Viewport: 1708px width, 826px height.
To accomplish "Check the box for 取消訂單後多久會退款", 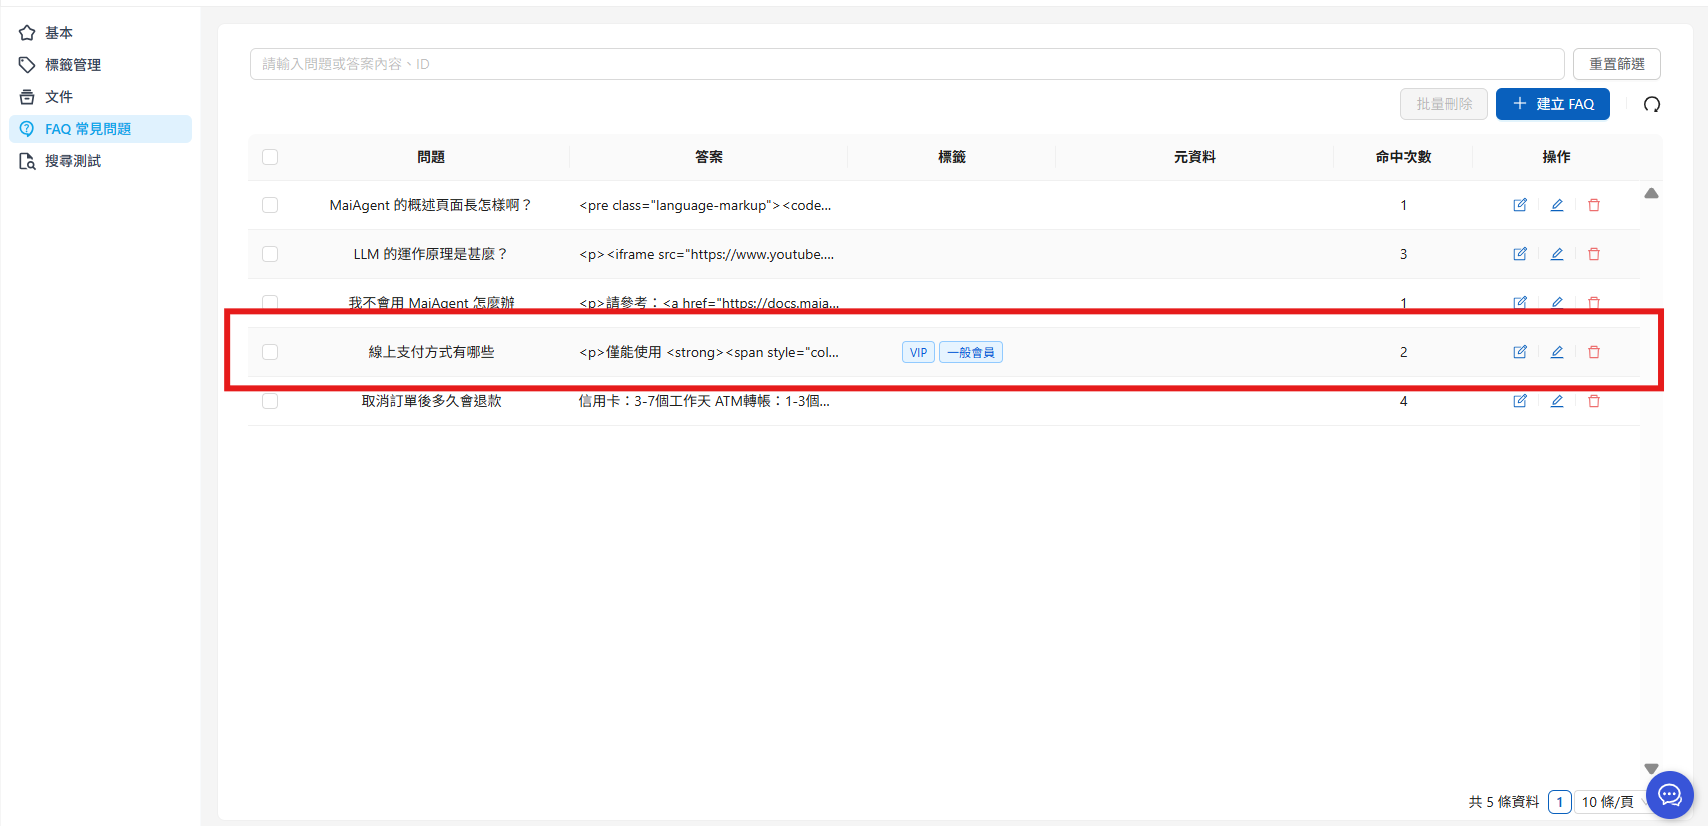I will [x=270, y=401].
